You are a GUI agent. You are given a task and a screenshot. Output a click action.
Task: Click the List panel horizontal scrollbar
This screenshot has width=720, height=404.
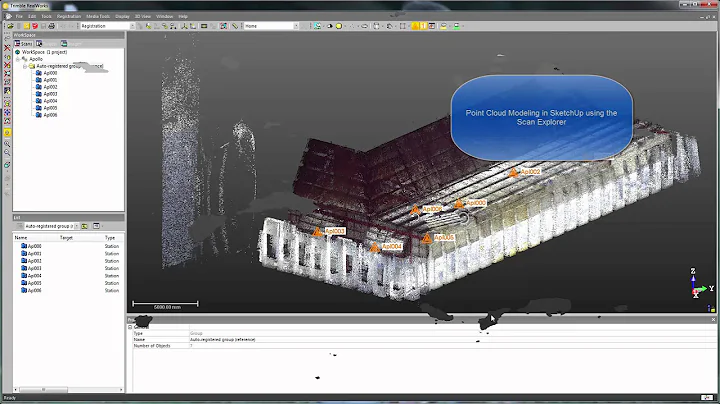(68, 390)
